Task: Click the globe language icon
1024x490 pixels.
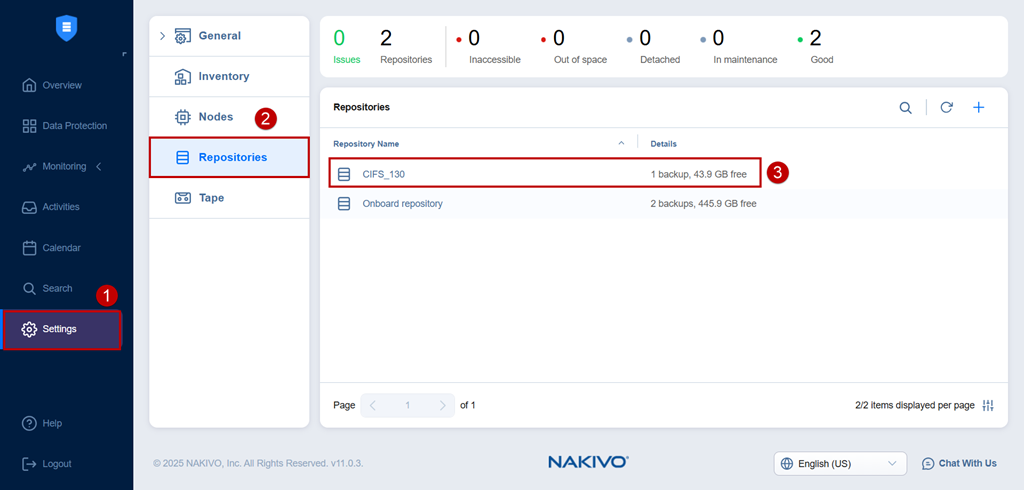Action: tap(787, 464)
